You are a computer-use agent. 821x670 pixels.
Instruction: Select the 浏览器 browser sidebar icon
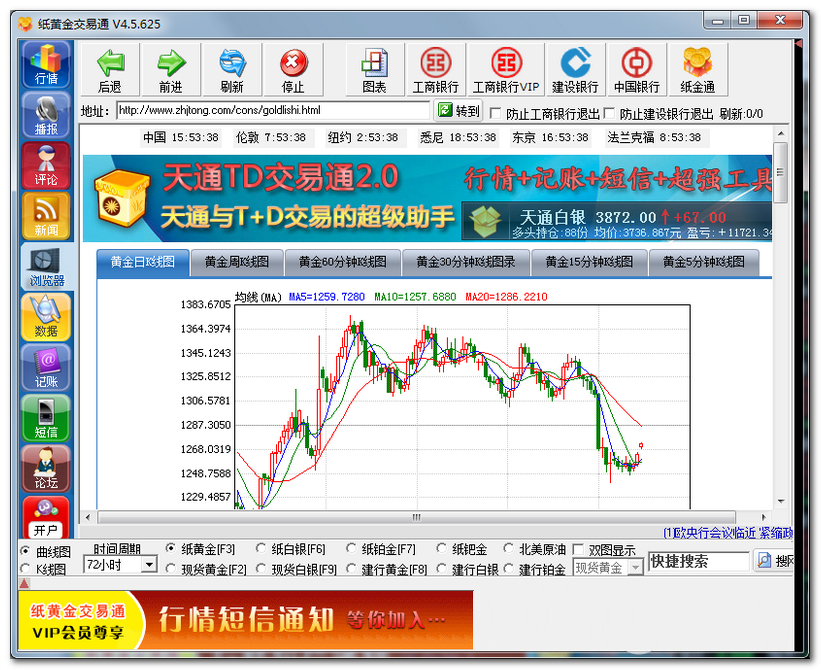click(46, 266)
